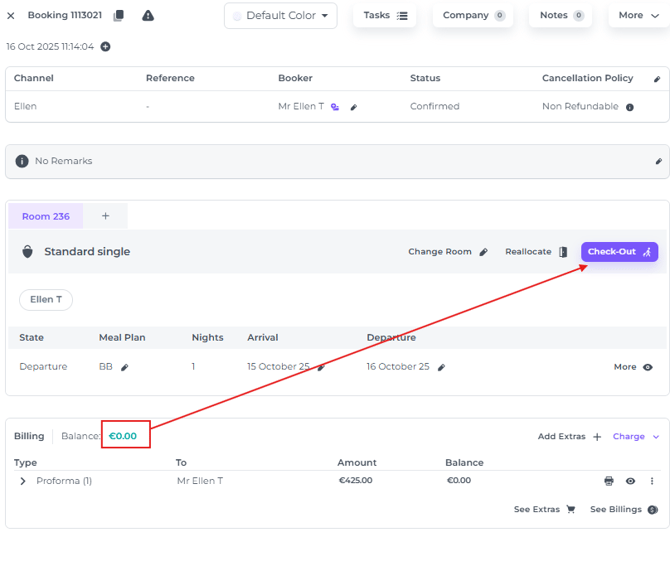670x571 pixels.
Task: Select the Room 236 tab
Action: (46, 216)
